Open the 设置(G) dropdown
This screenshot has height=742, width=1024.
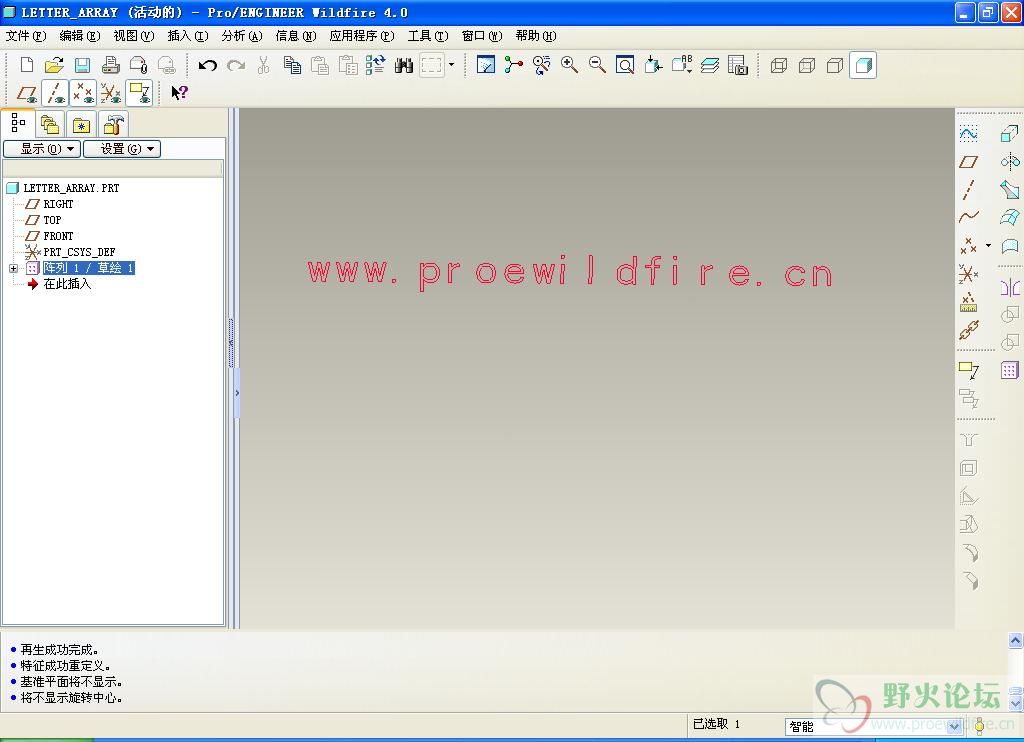coord(122,149)
